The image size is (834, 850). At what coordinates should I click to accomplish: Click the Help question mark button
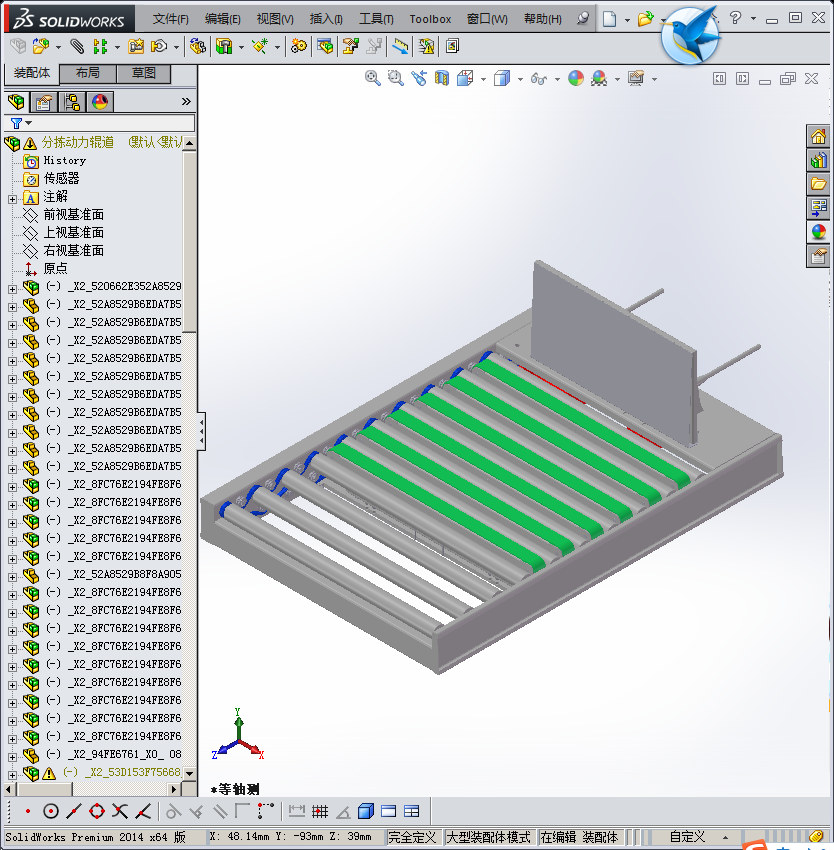735,18
